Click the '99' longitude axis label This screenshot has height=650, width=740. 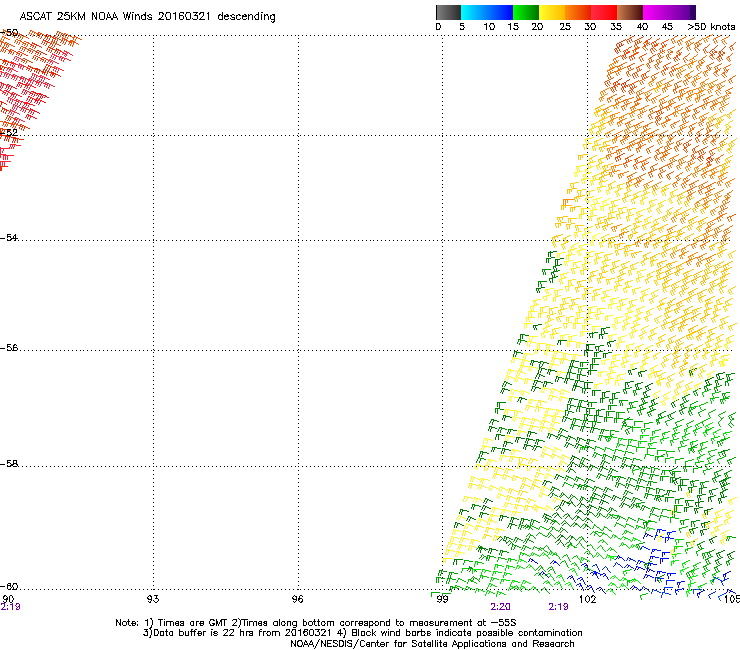click(442, 599)
